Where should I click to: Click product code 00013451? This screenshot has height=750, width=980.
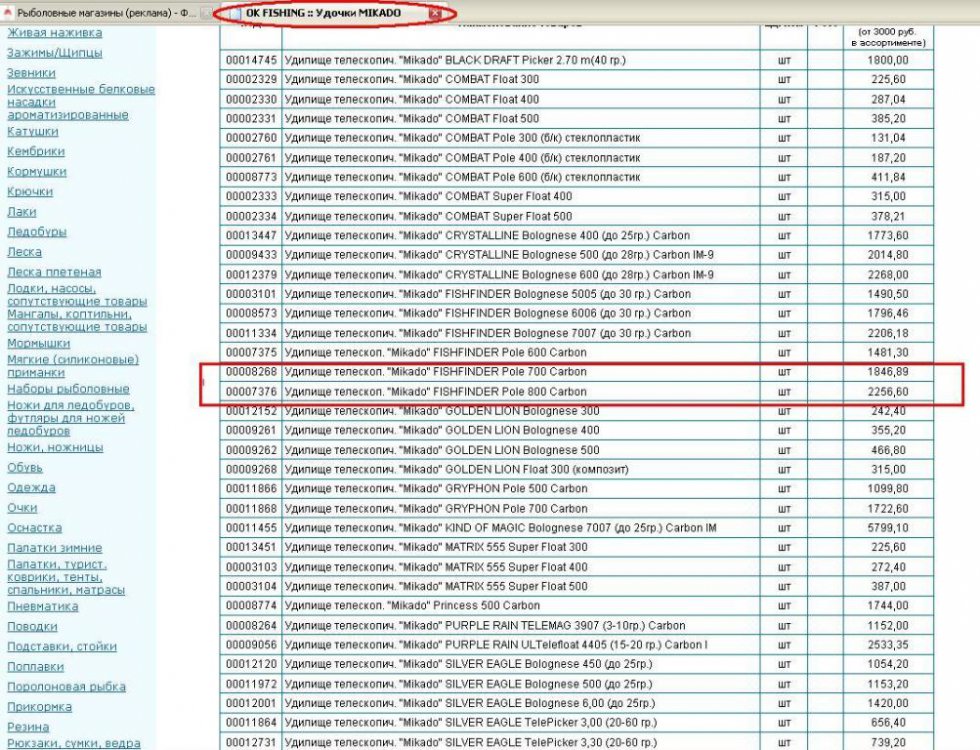251,547
